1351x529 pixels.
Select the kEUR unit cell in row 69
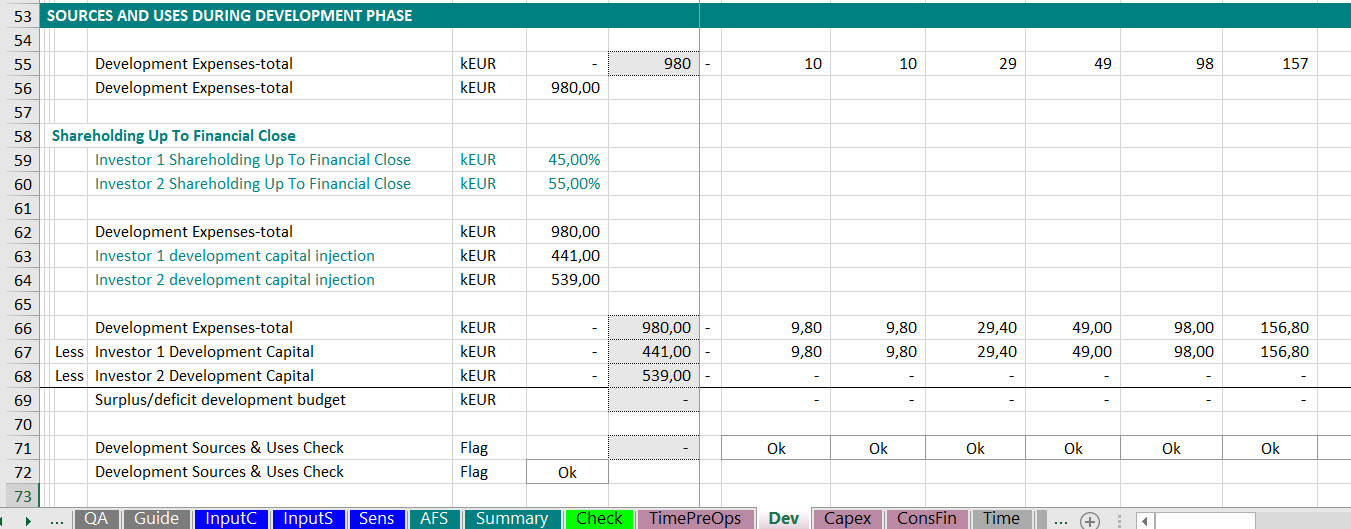489,400
